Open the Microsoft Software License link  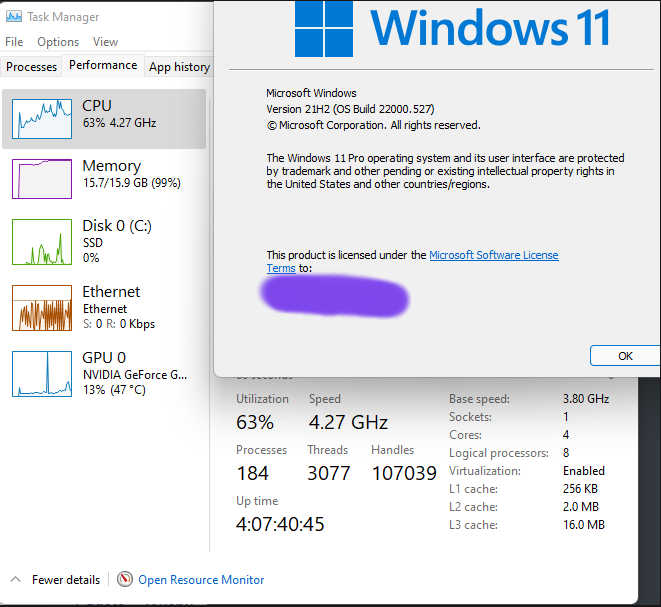click(x=494, y=255)
